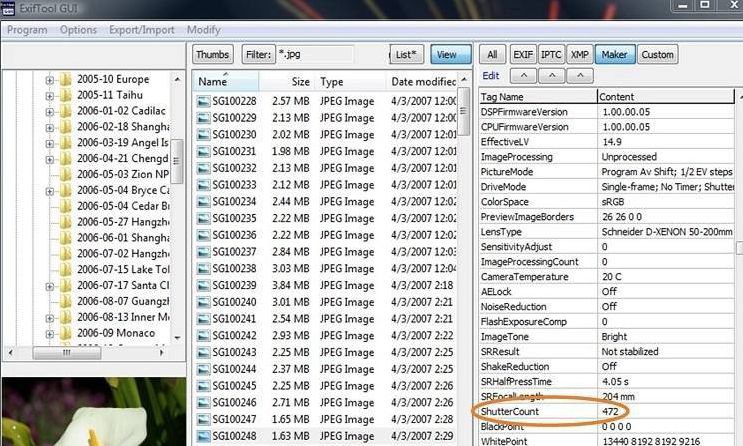Click the calla lily preview image

pyautogui.click(x=94, y=411)
